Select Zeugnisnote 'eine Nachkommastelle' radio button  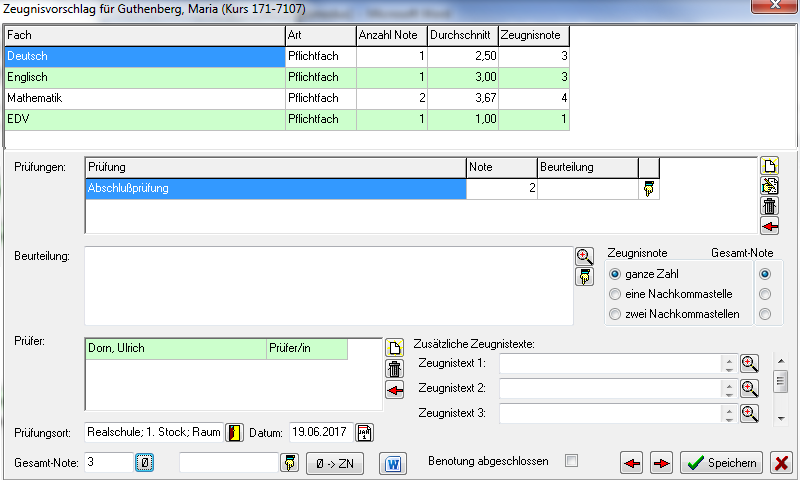pos(615,294)
